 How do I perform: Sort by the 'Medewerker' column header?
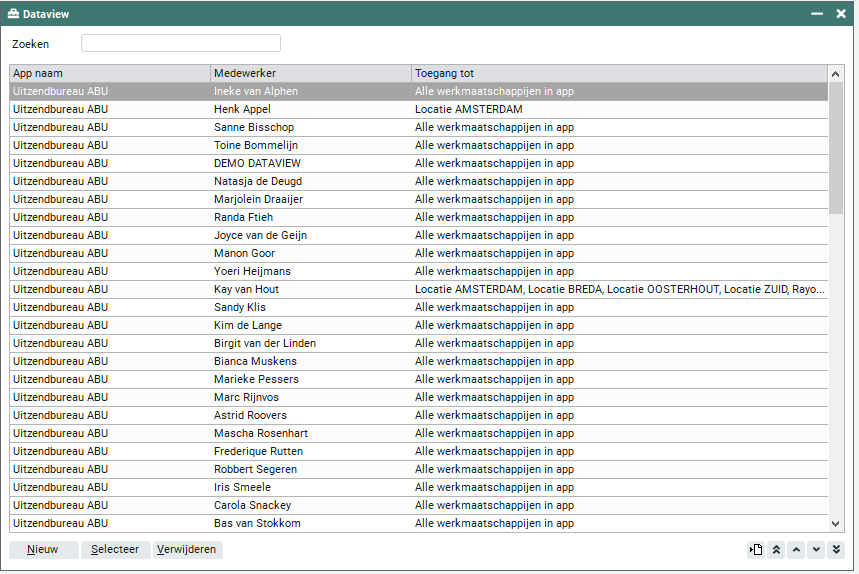(311, 74)
